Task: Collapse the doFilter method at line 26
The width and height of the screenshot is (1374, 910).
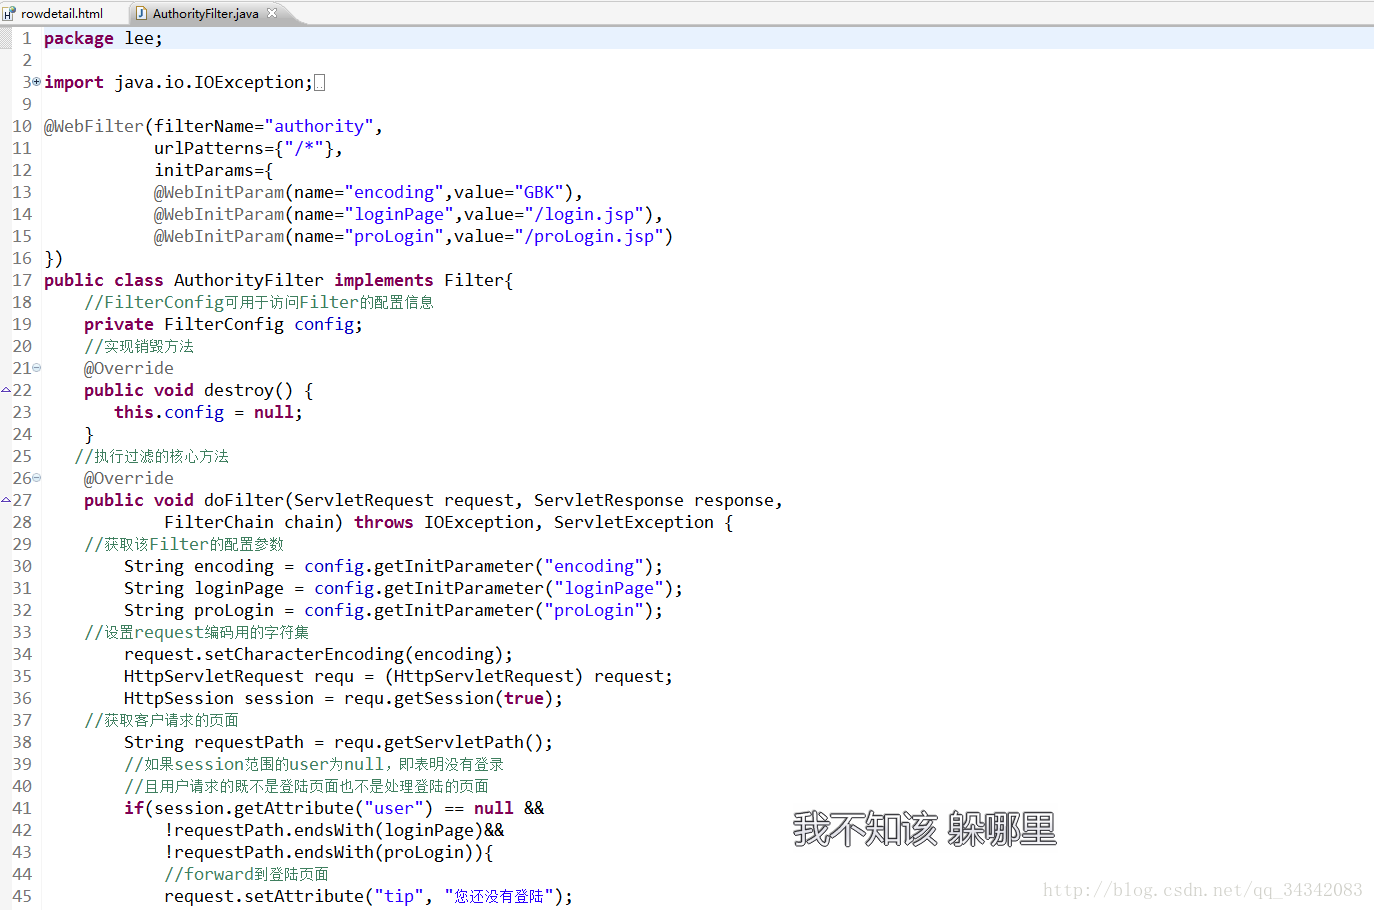Action: click(37, 478)
